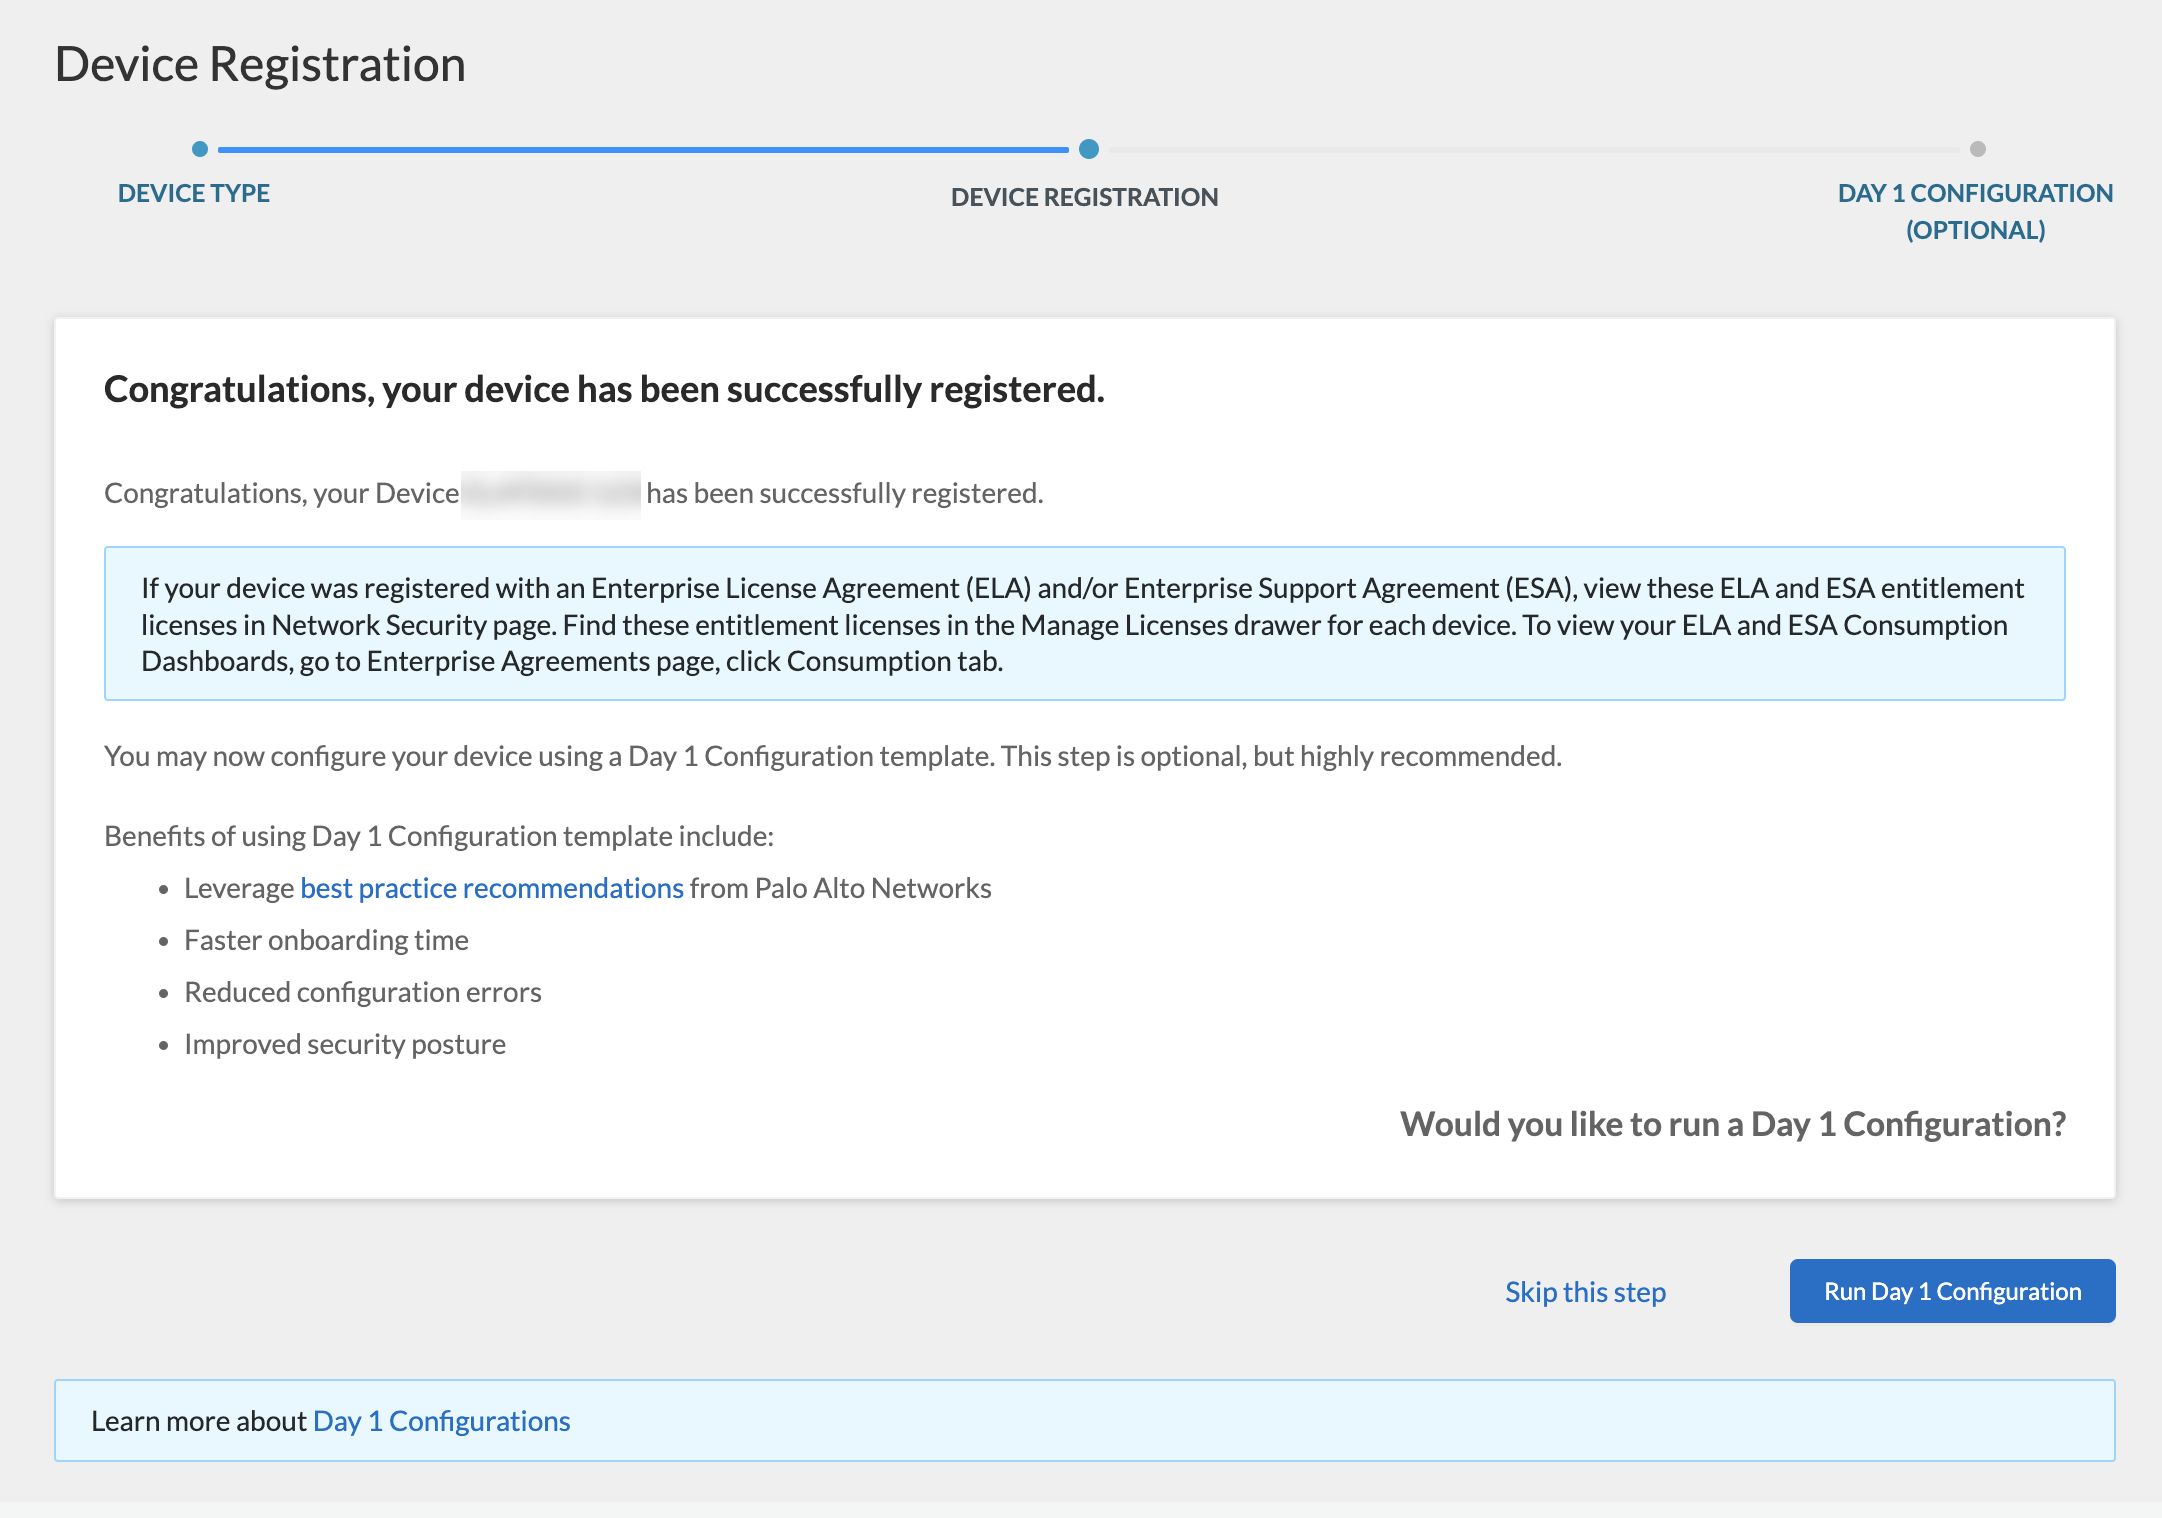Select the DEVICE REGISTRATION step label
This screenshot has height=1518, width=2162.
[x=1084, y=197]
